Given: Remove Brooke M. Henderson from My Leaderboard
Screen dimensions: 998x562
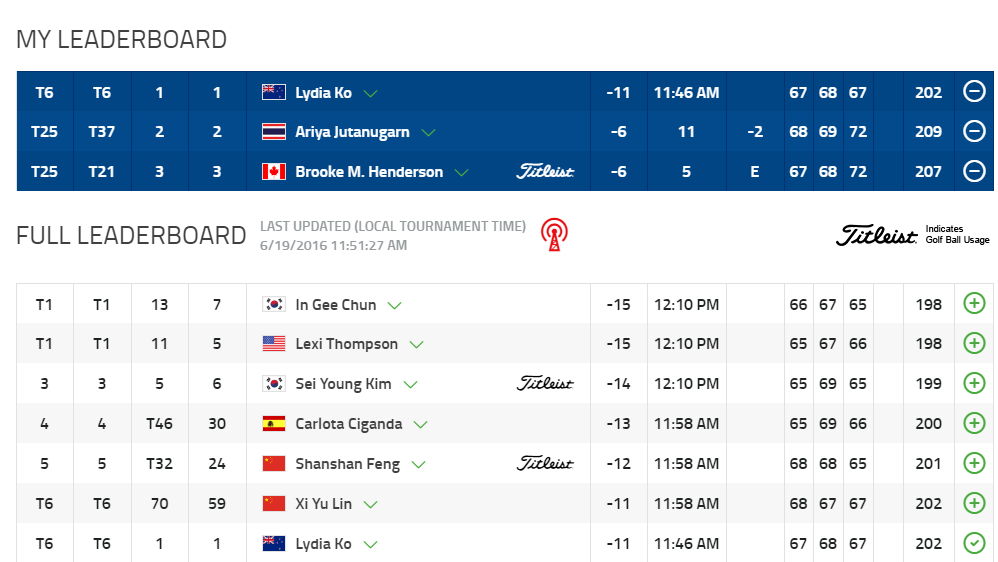Looking at the screenshot, I should 974,172.
